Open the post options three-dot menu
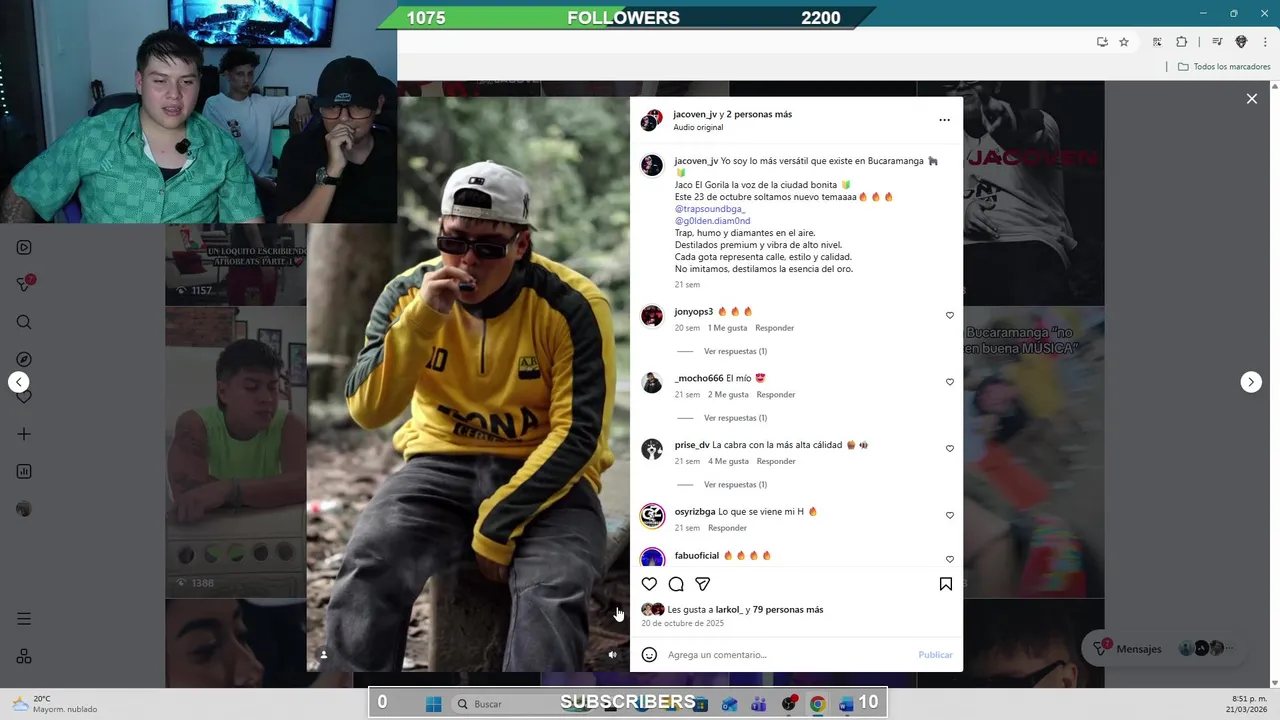Screen dimensions: 1280x720 coord(944,120)
